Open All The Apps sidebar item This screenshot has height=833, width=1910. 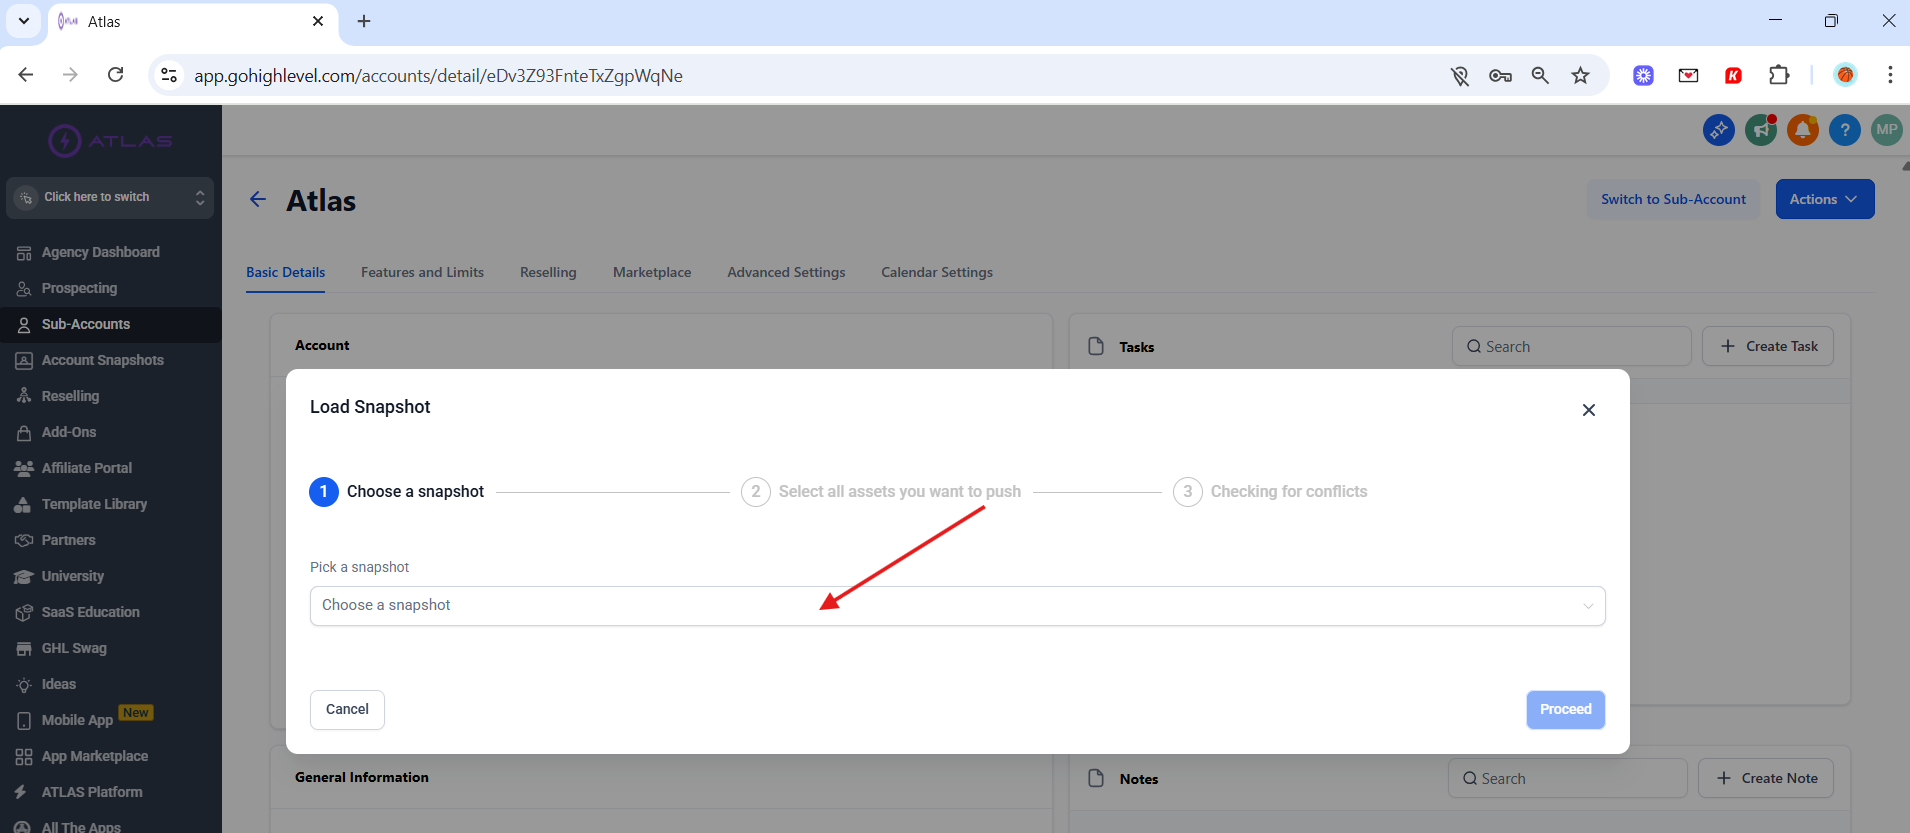81,827
